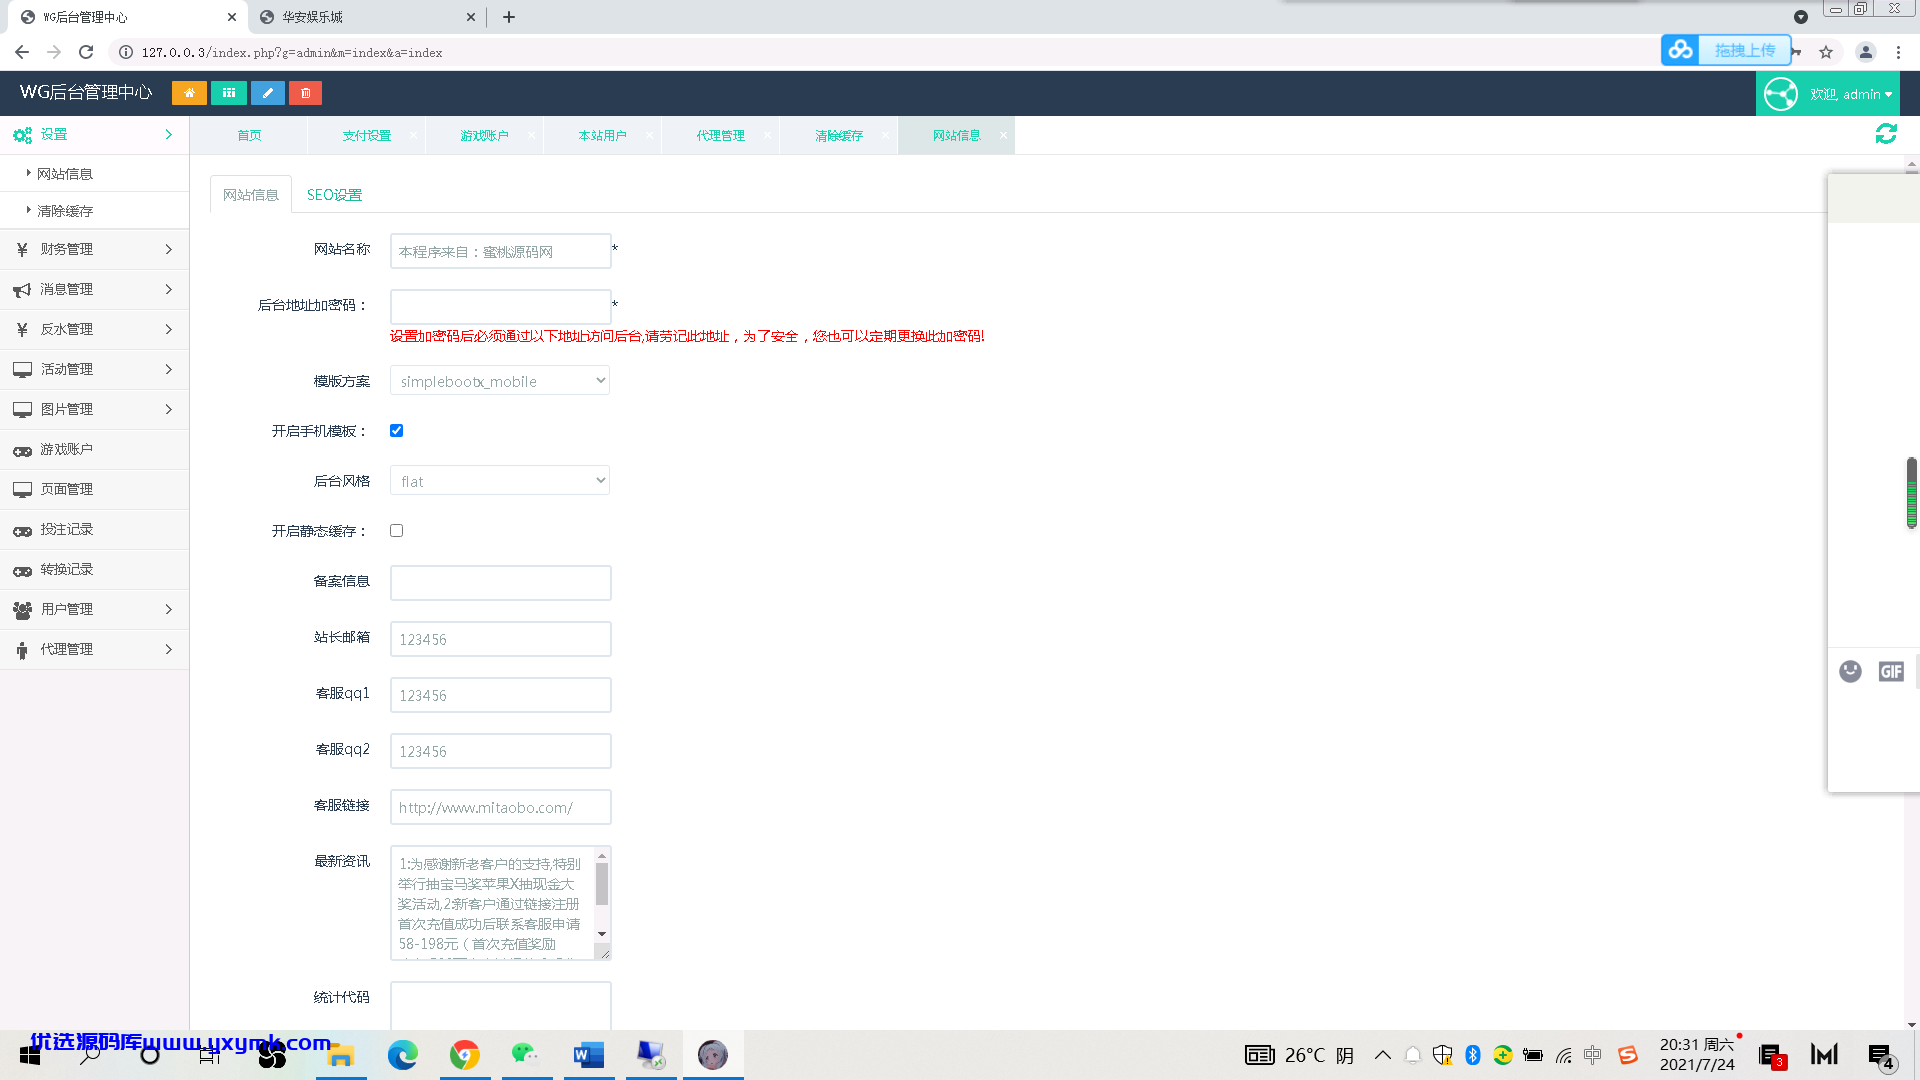The width and height of the screenshot is (1920, 1080).
Task: Focus the 网站名称 input field
Action: pyautogui.click(x=500, y=251)
